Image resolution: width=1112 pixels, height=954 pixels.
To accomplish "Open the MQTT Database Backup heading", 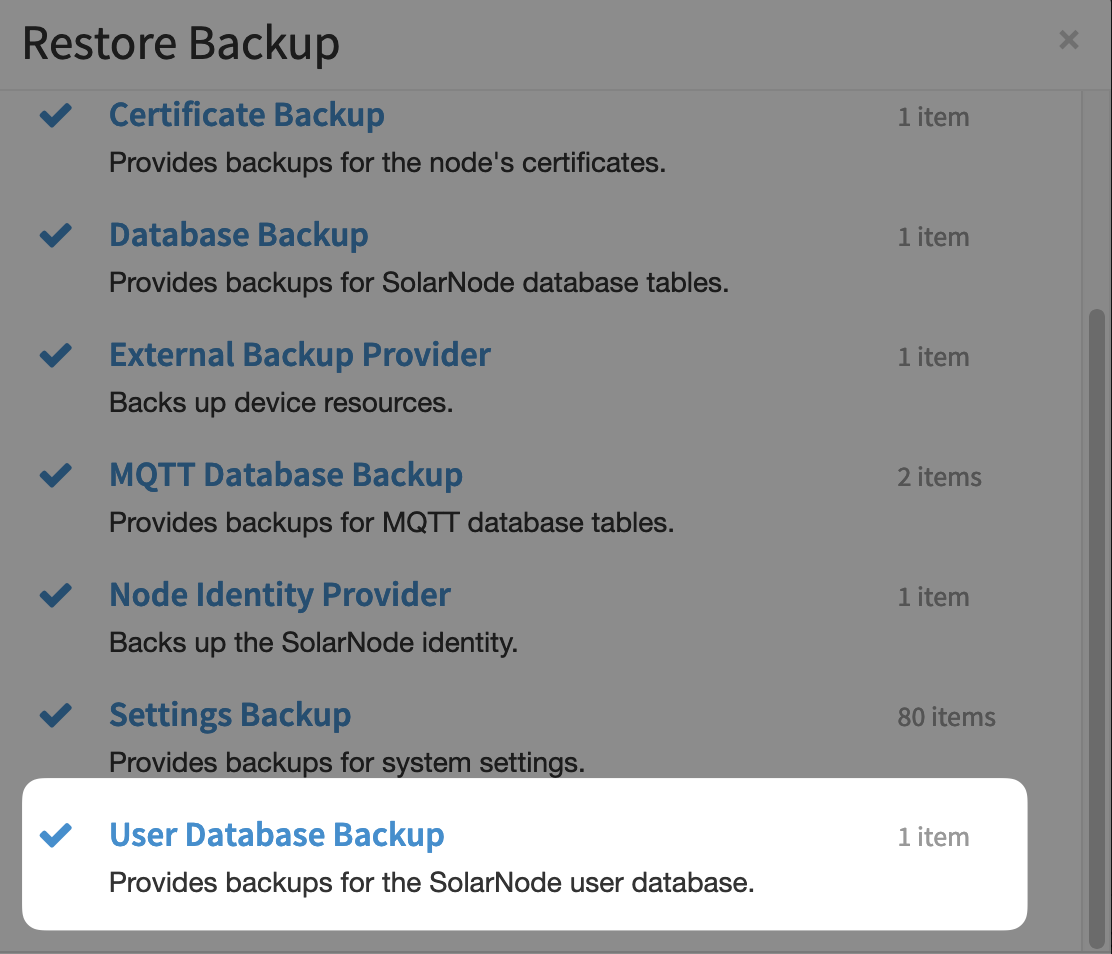I will 286,475.
